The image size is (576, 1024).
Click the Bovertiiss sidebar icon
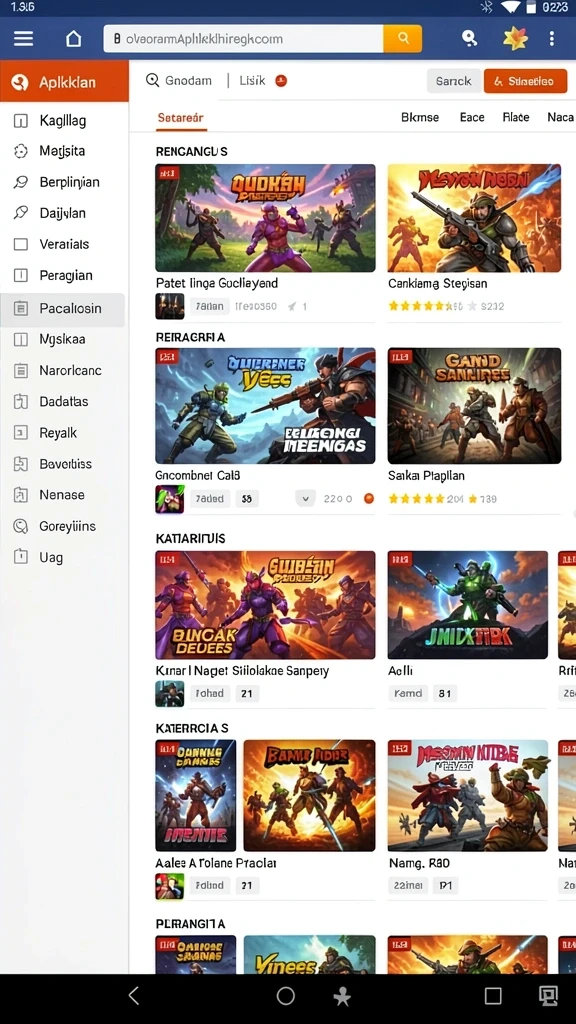click(21, 464)
